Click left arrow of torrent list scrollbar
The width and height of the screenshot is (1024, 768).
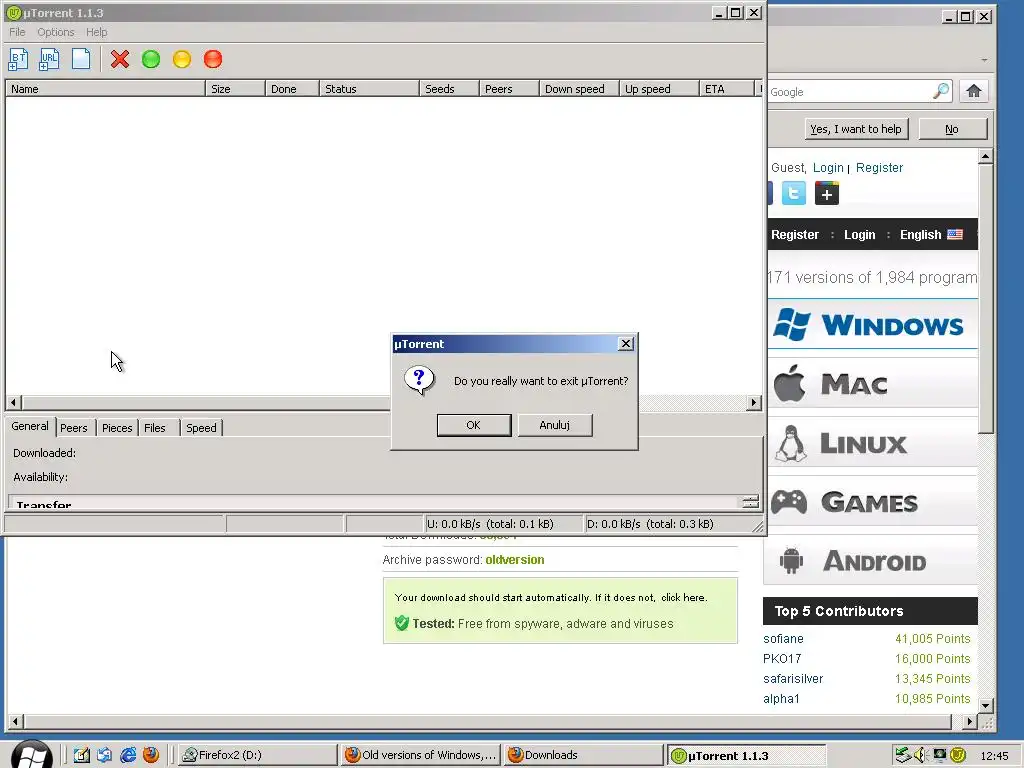14,402
